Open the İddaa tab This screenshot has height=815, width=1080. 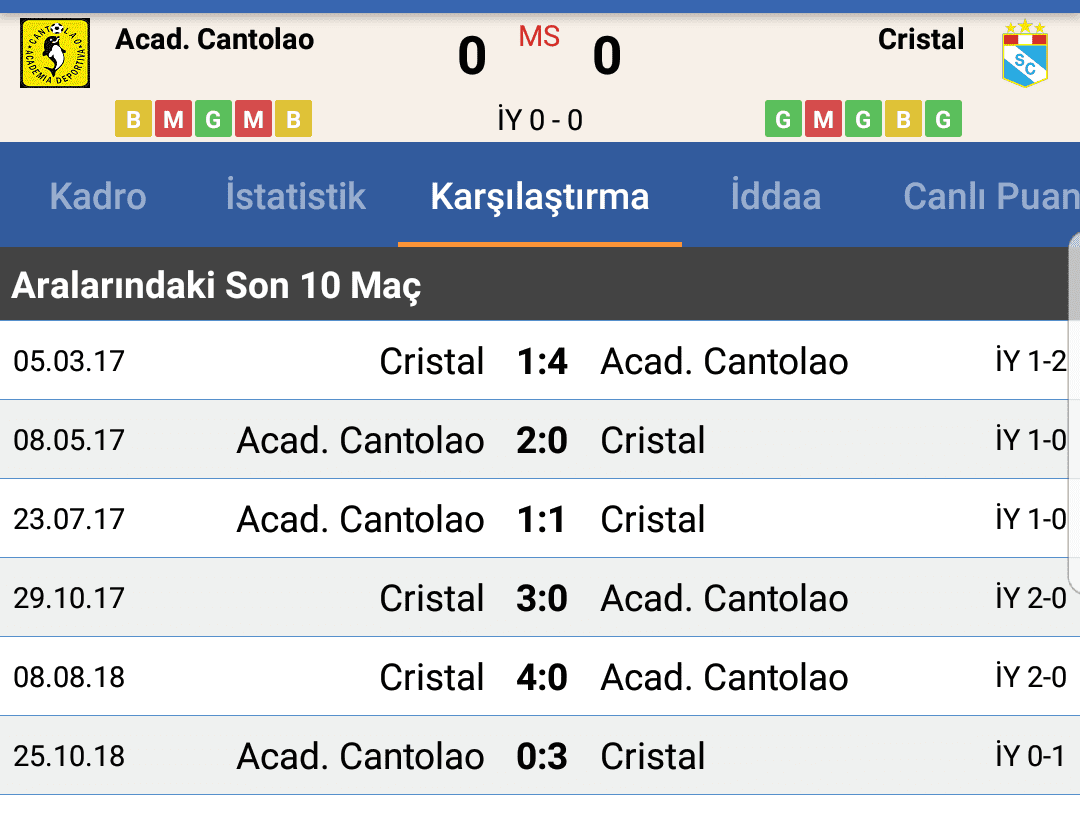pos(776,196)
